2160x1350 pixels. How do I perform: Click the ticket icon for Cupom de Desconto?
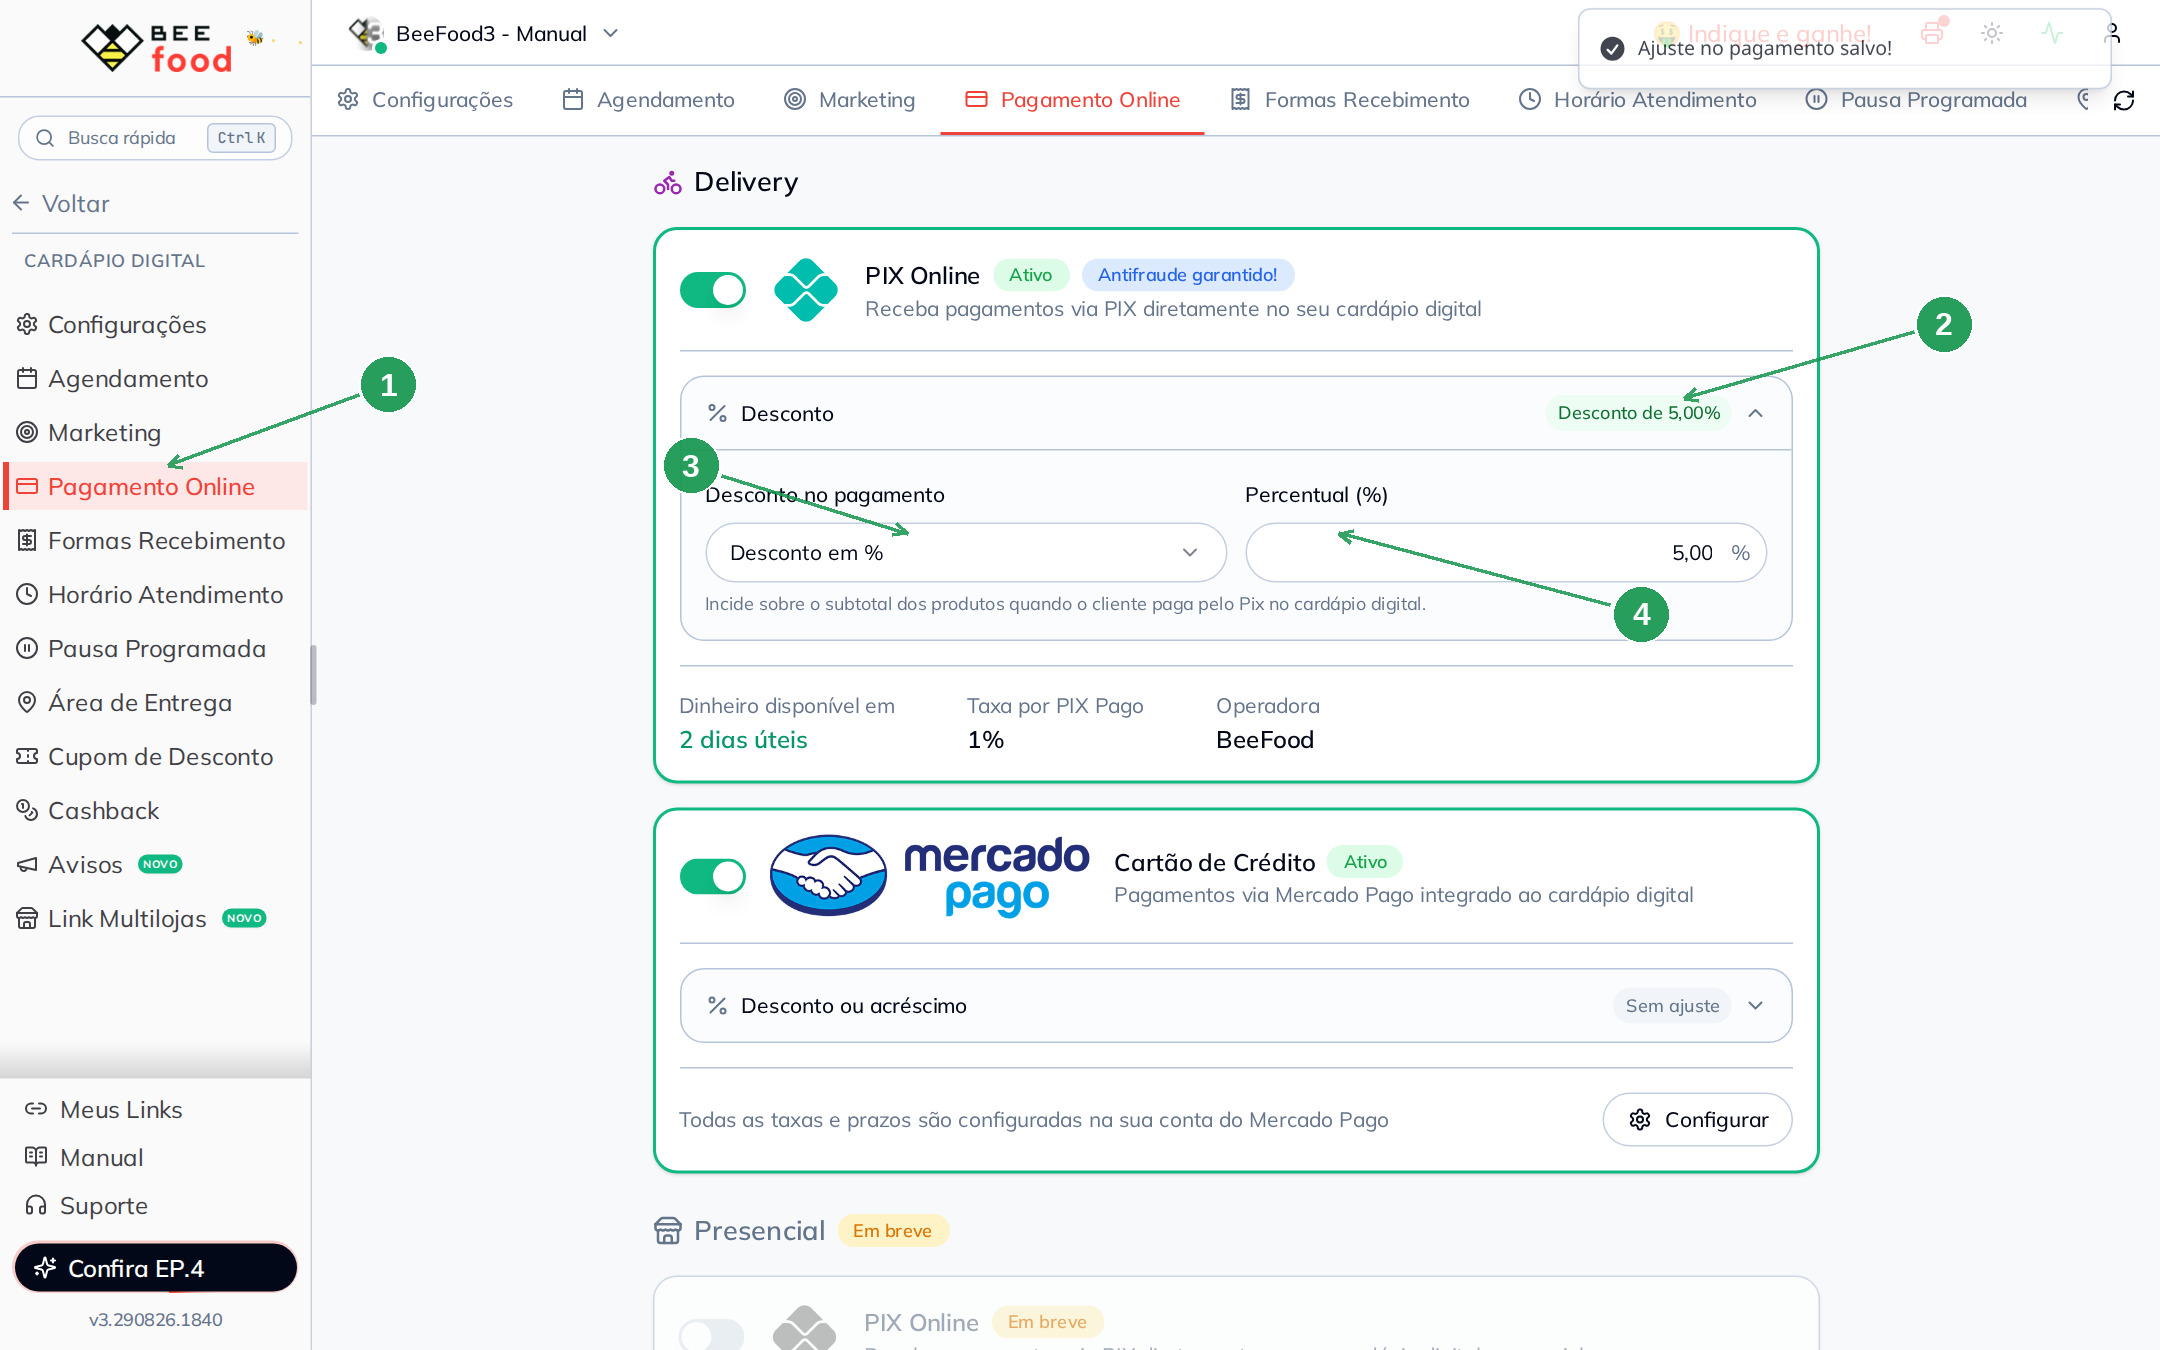(x=27, y=756)
